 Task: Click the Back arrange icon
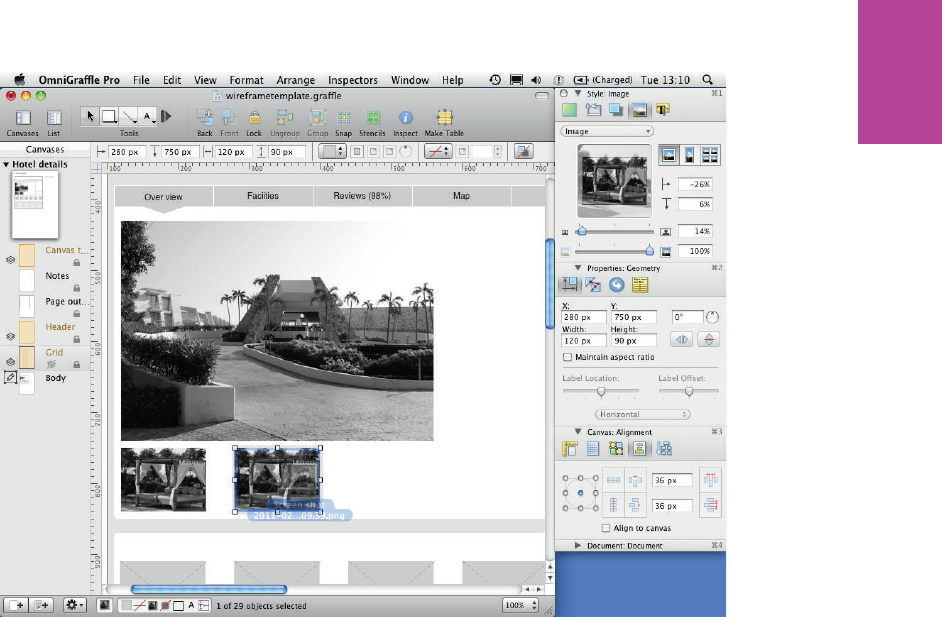pos(204,117)
